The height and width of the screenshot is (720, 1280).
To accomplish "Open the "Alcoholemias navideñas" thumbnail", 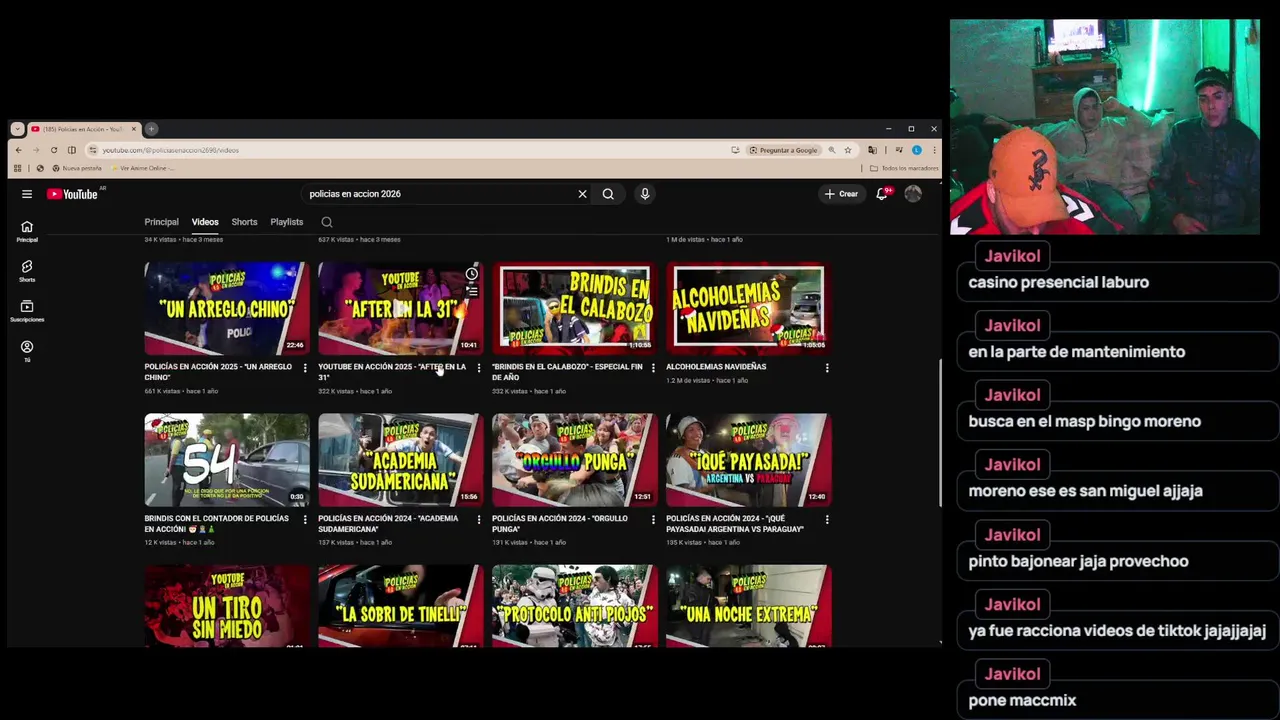I will [x=749, y=308].
